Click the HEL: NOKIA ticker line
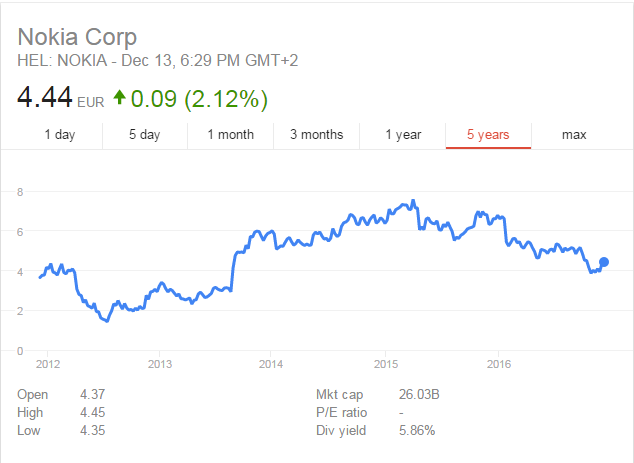The width and height of the screenshot is (634, 463). coord(158,61)
